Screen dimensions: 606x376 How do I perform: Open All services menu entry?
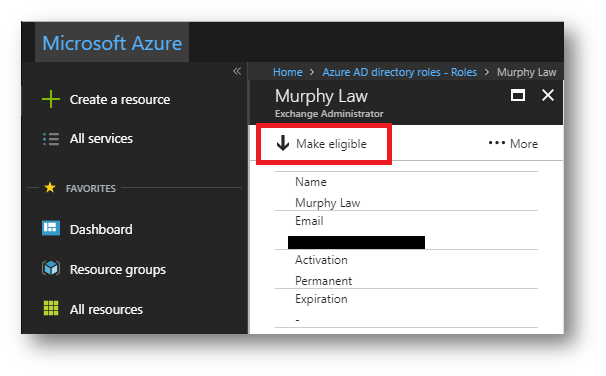coord(88,139)
